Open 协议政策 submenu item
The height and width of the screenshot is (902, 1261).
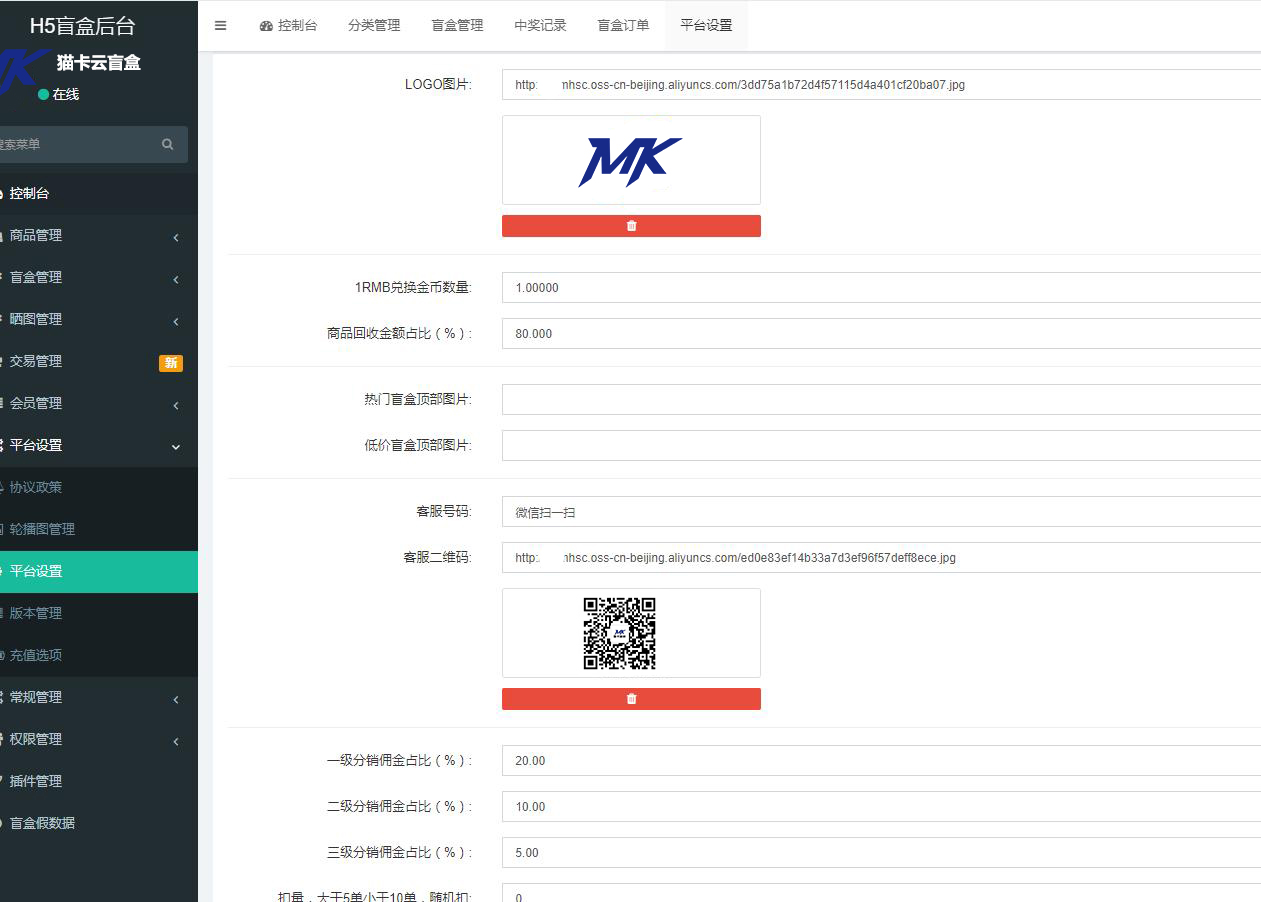(x=99, y=488)
